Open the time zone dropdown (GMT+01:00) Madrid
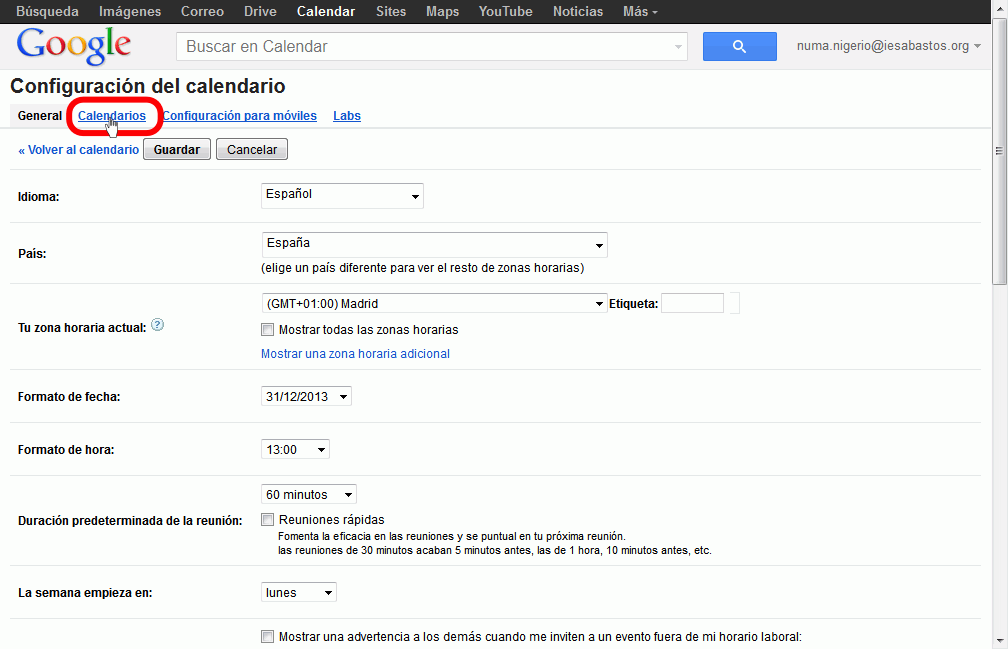Image resolution: width=1008 pixels, height=649 pixels. [x=434, y=303]
